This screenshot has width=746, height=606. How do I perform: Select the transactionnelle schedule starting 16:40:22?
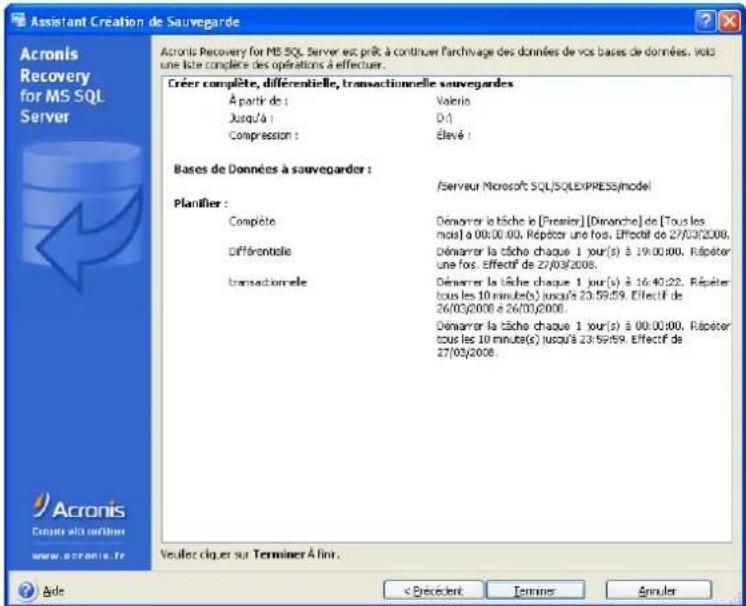[583, 295]
